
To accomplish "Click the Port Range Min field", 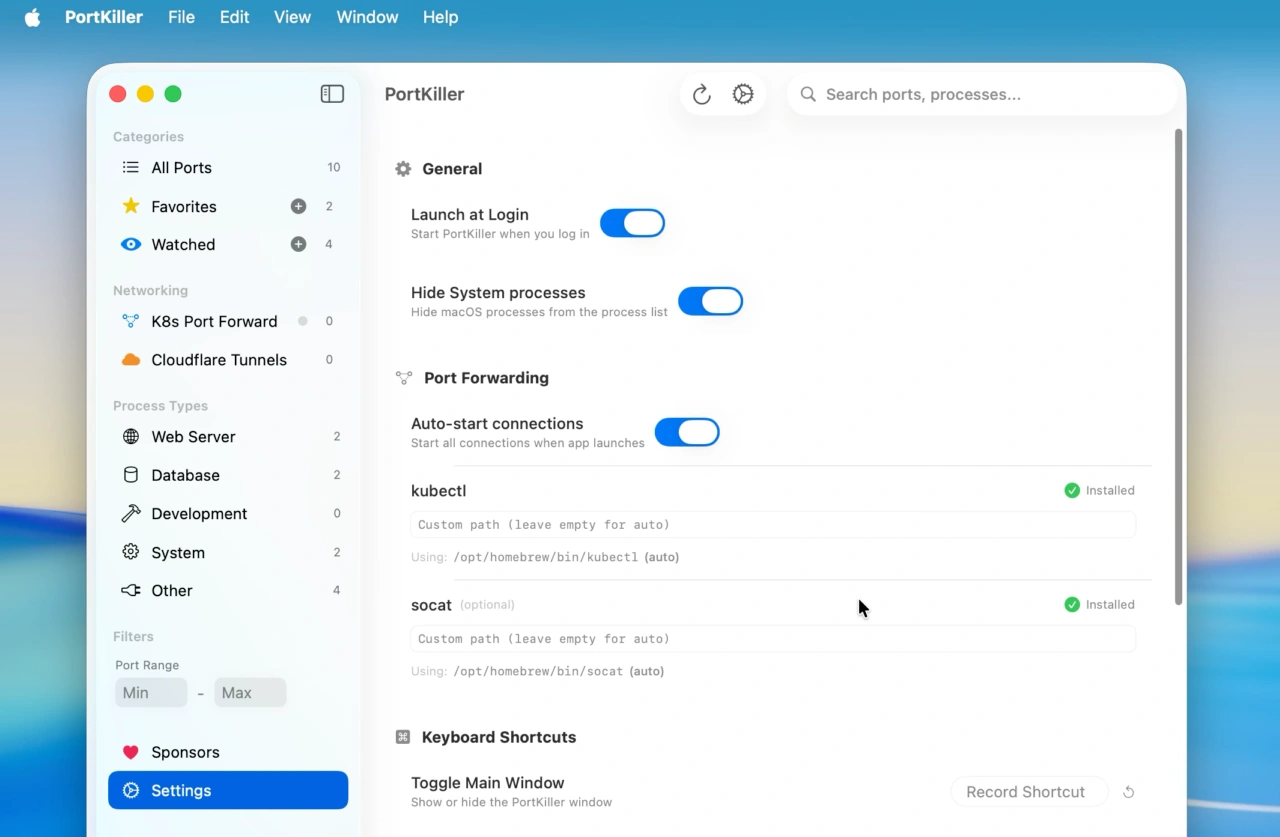I will tap(151, 693).
